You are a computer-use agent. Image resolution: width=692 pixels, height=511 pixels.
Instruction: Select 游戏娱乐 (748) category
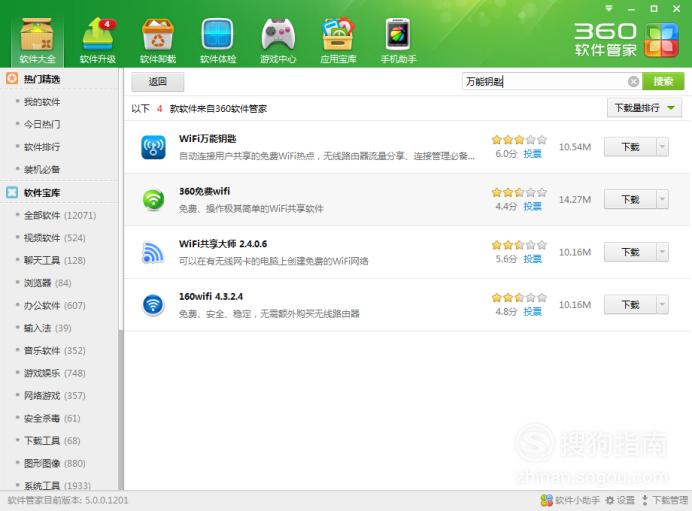54,373
